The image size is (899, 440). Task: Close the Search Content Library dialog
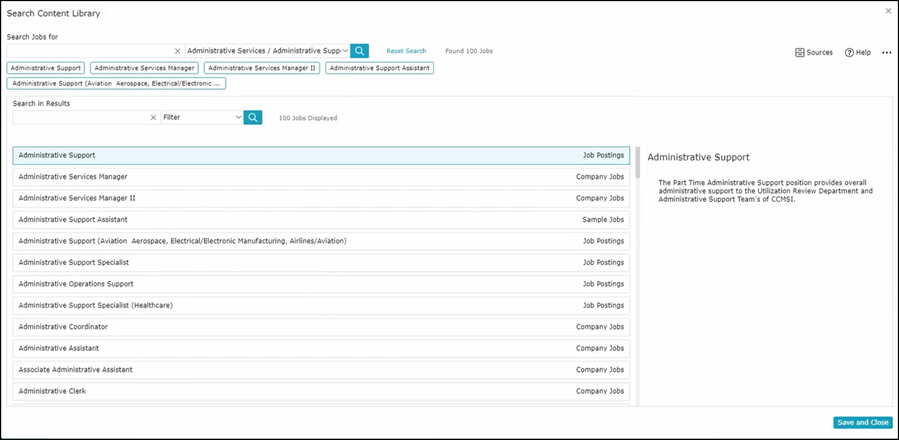click(x=888, y=11)
